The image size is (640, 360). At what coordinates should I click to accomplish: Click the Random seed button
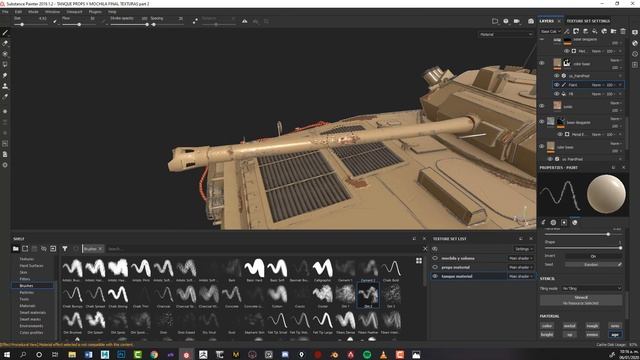click(x=591, y=264)
